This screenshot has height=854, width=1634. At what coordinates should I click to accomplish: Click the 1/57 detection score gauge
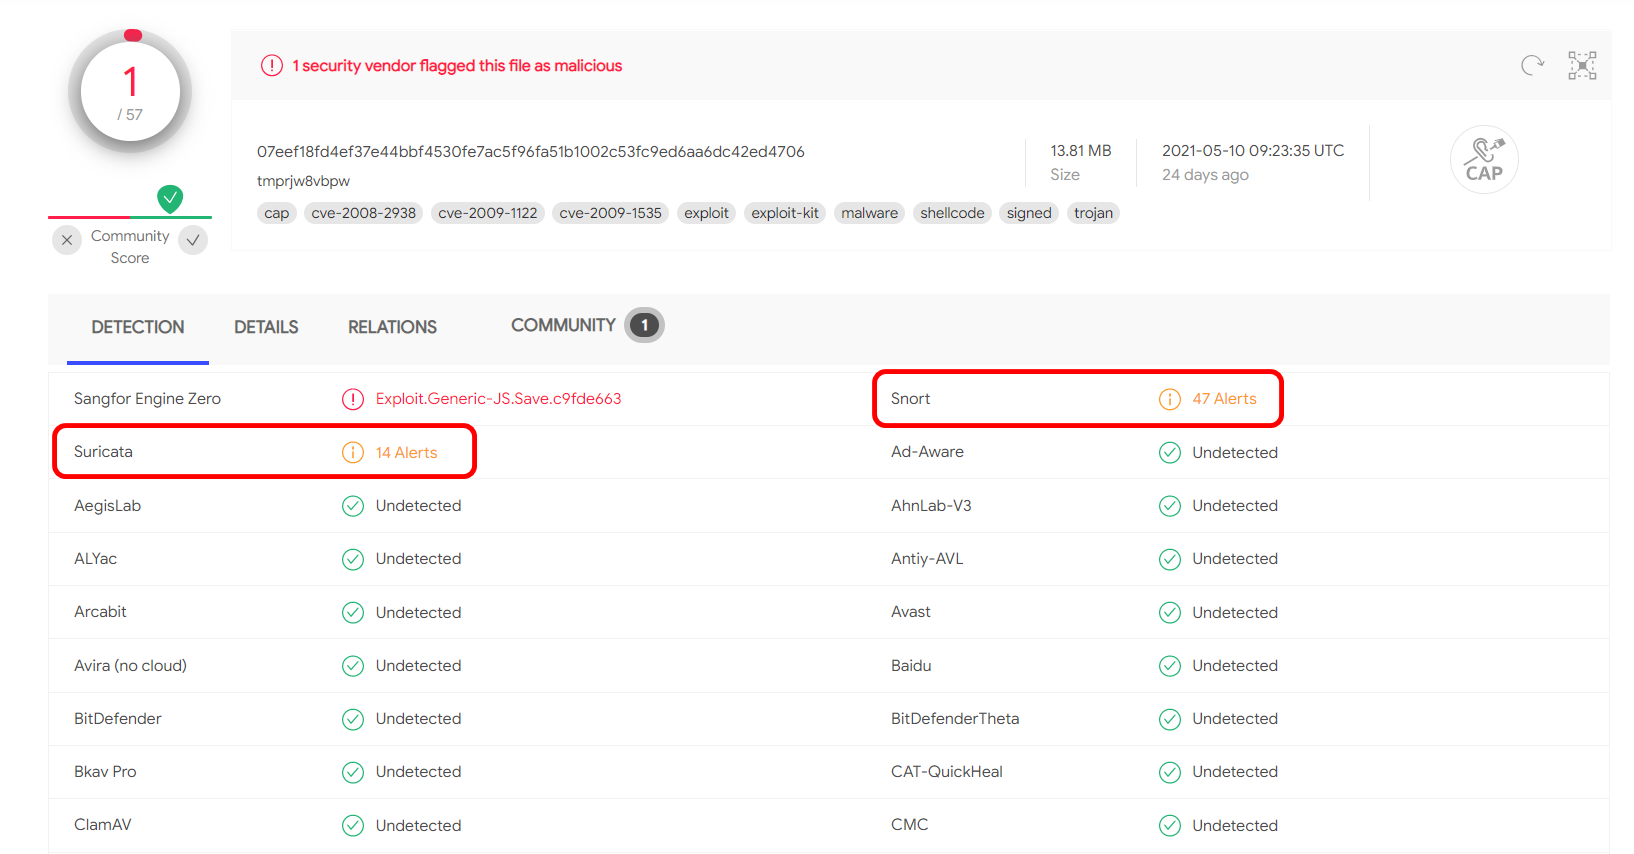[x=130, y=93]
